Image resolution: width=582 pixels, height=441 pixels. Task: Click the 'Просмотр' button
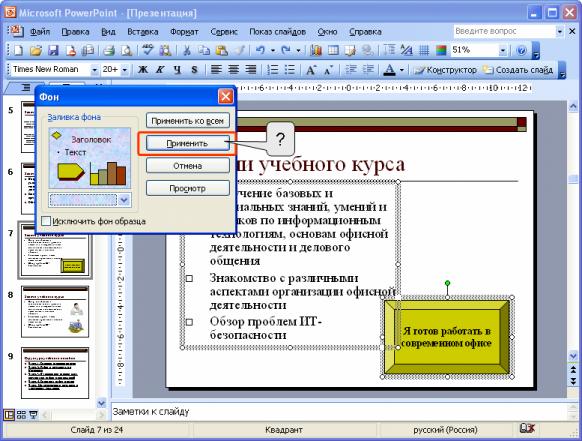tap(187, 188)
